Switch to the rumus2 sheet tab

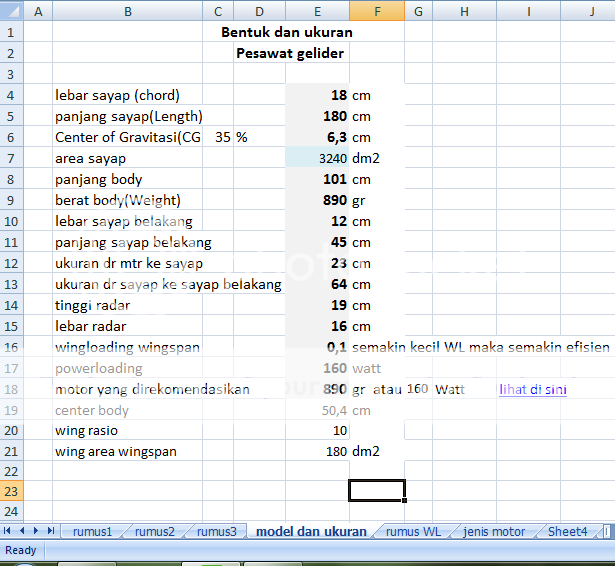(155, 531)
